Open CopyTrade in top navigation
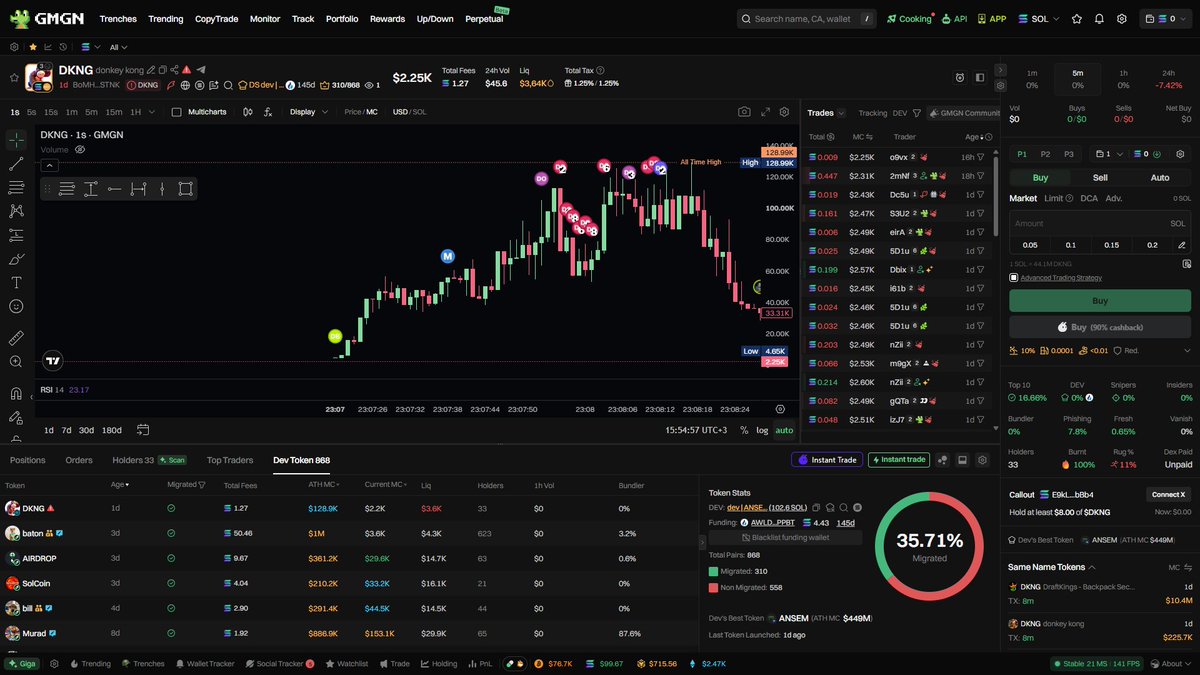The height and width of the screenshot is (675, 1200). coord(217,19)
